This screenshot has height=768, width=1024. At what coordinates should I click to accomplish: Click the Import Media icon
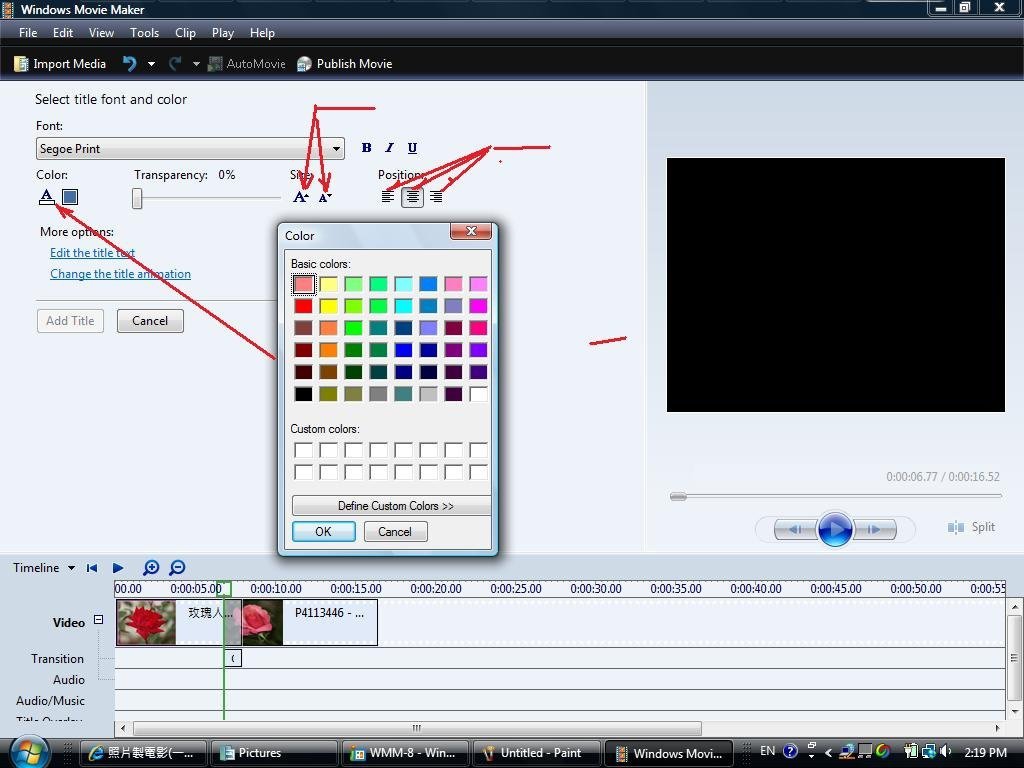(x=21, y=64)
